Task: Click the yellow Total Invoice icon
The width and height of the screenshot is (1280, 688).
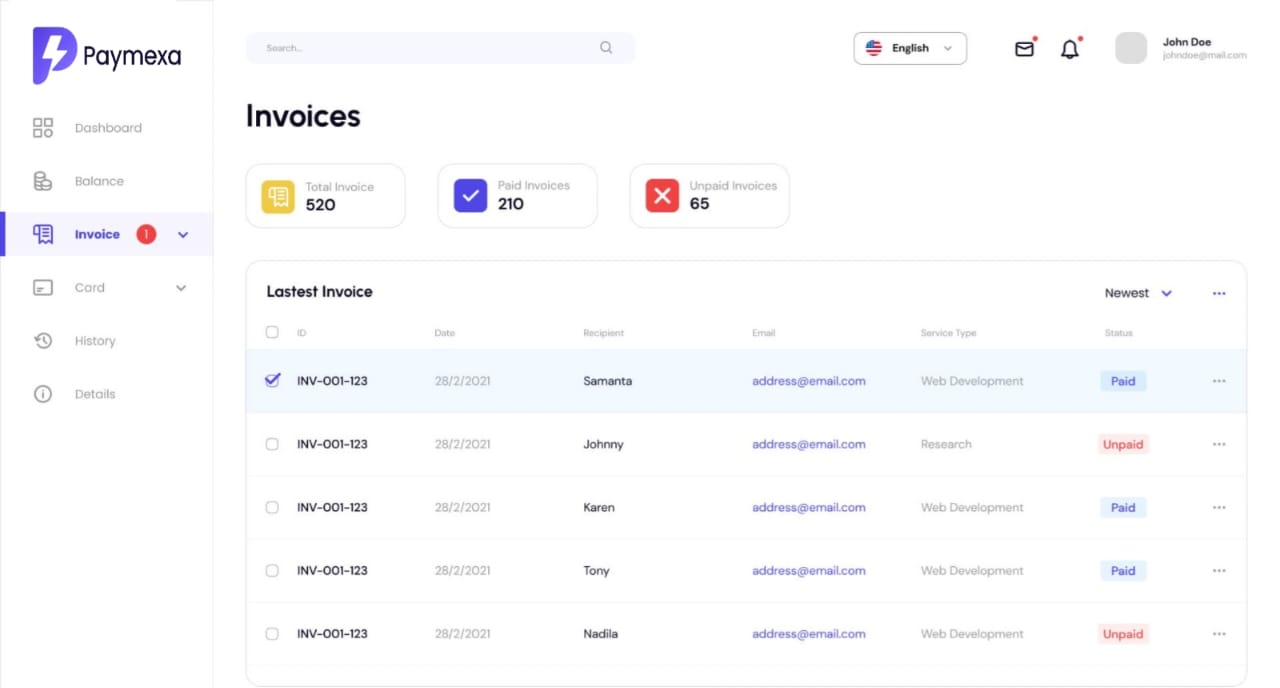Action: pyautogui.click(x=278, y=196)
